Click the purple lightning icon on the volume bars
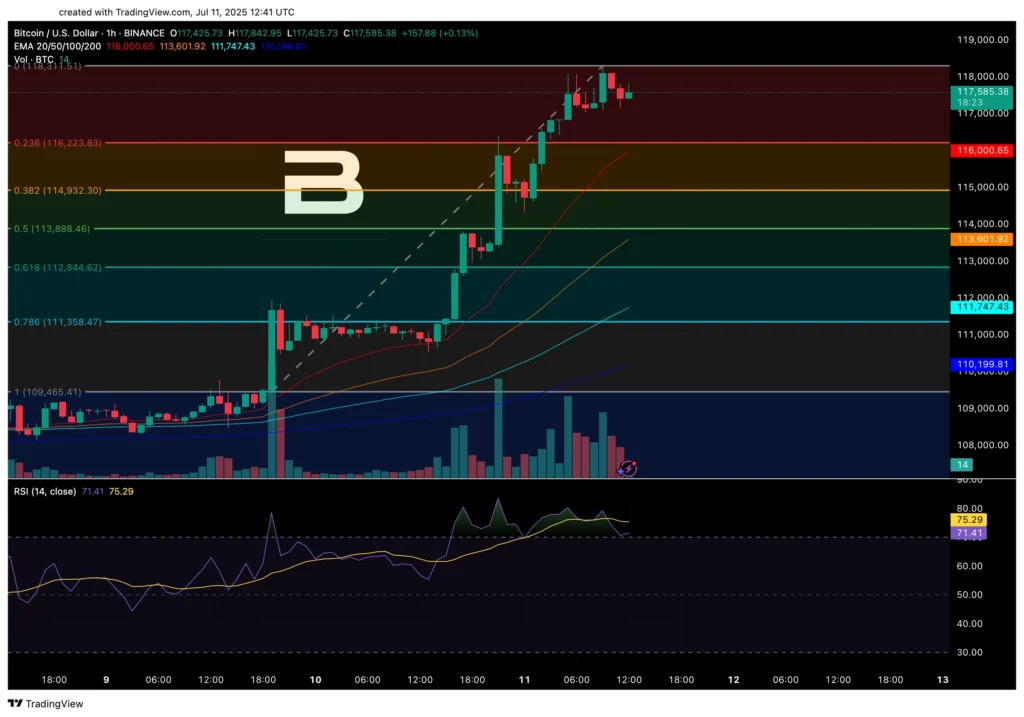 pyautogui.click(x=628, y=468)
